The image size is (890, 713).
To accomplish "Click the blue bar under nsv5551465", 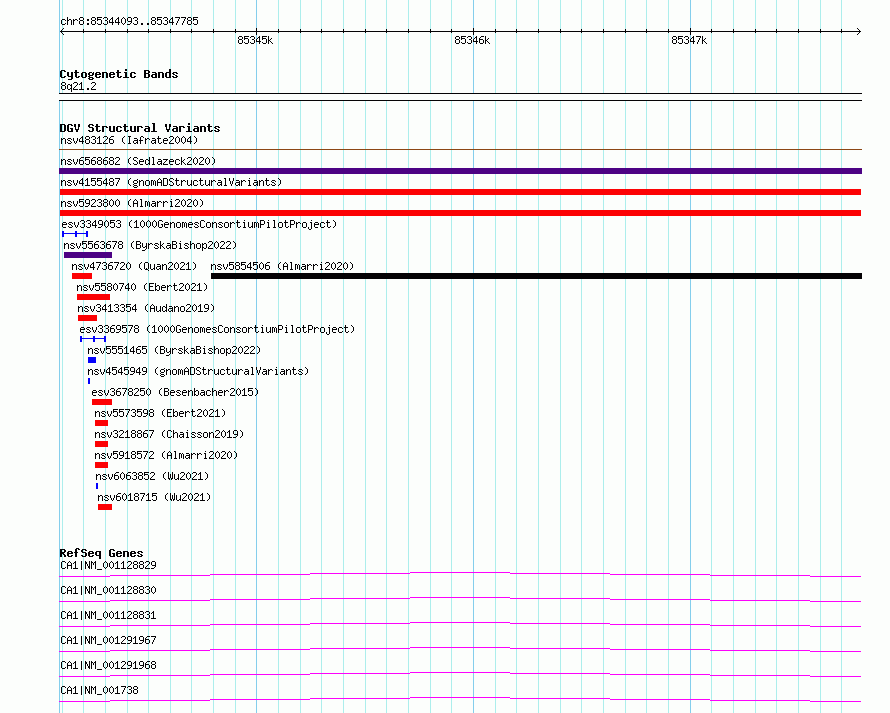I will click(92, 360).
